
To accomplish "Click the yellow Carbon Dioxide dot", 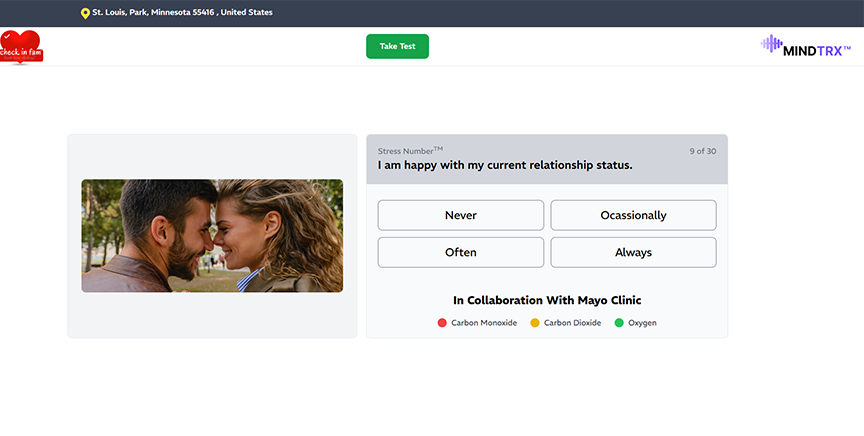I will (535, 323).
